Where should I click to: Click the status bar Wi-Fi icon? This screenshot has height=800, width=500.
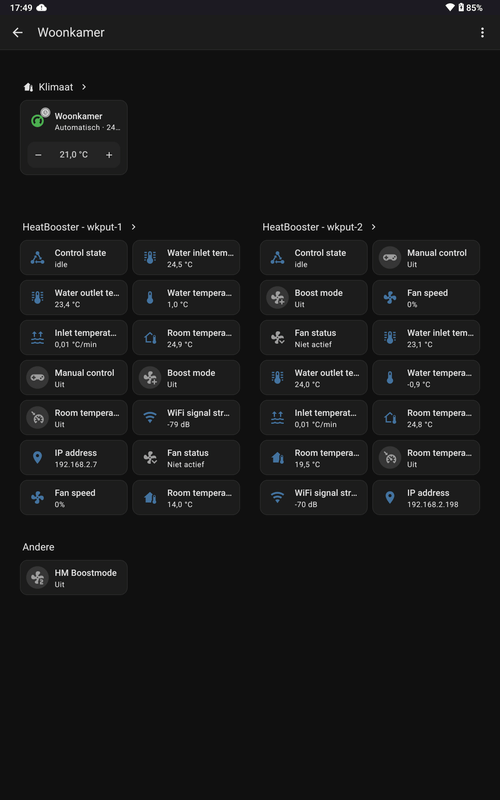point(449,8)
